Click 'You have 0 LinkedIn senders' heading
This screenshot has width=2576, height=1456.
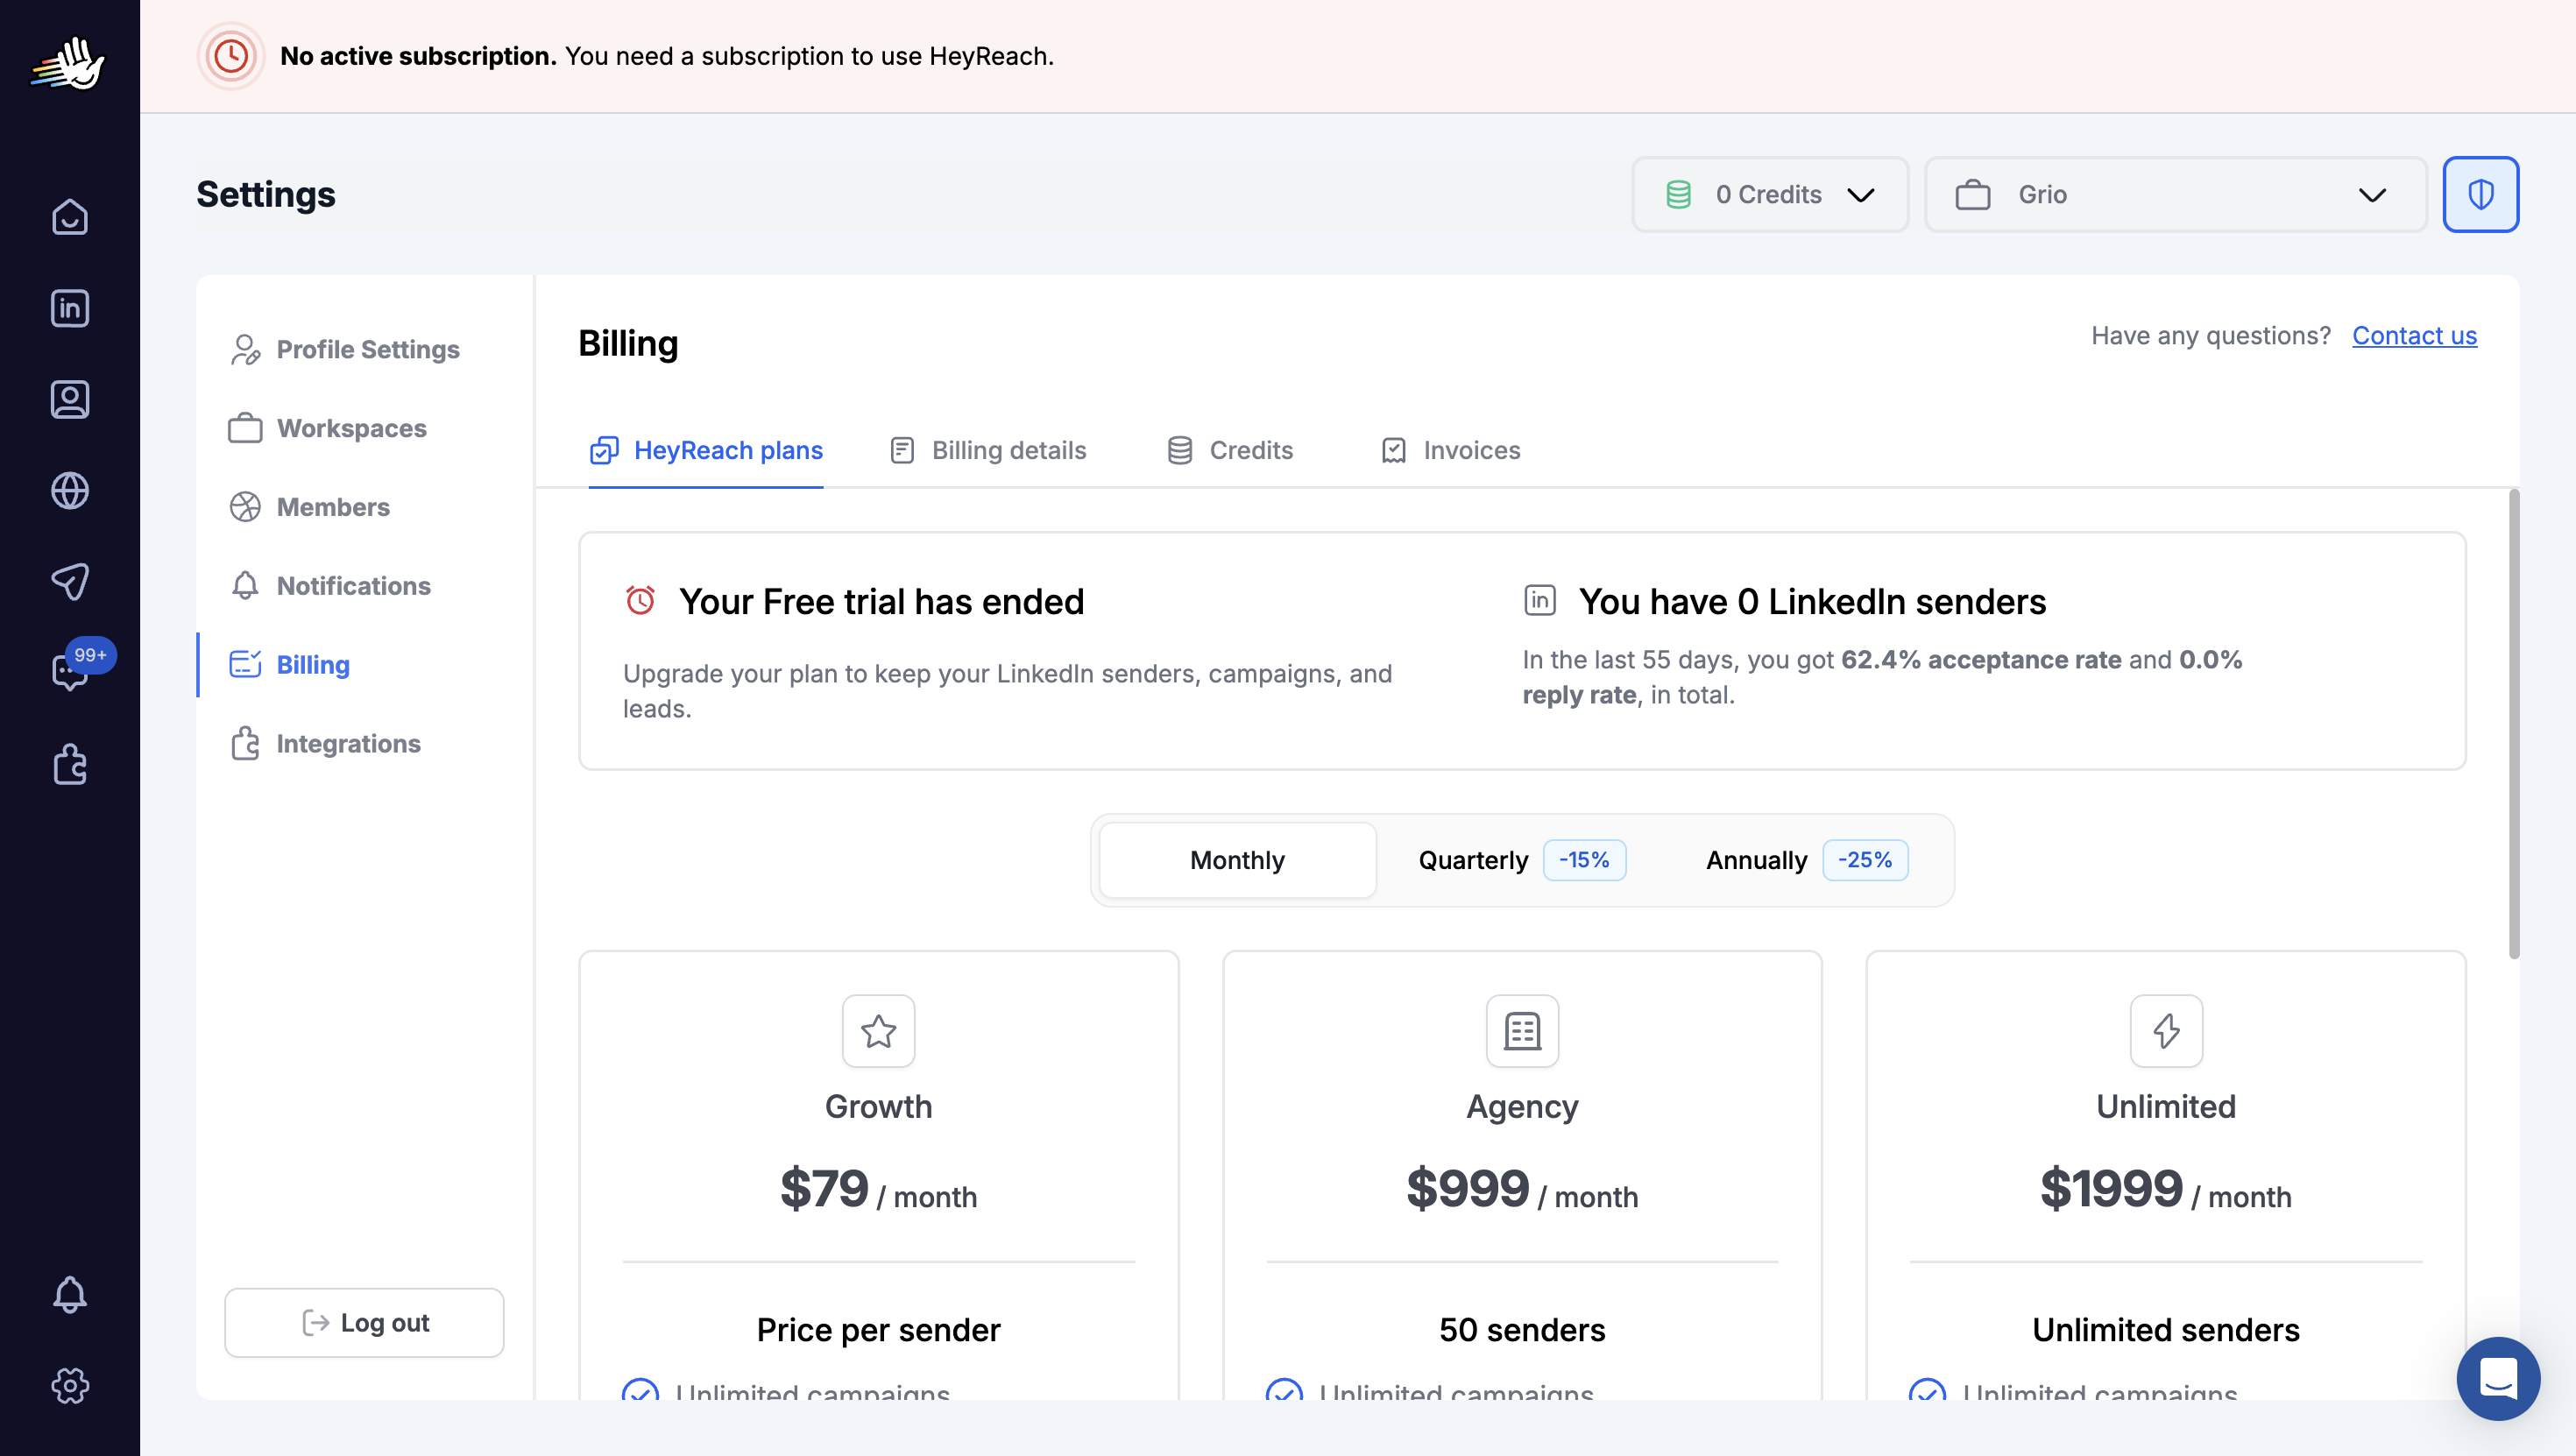[1812, 601]
